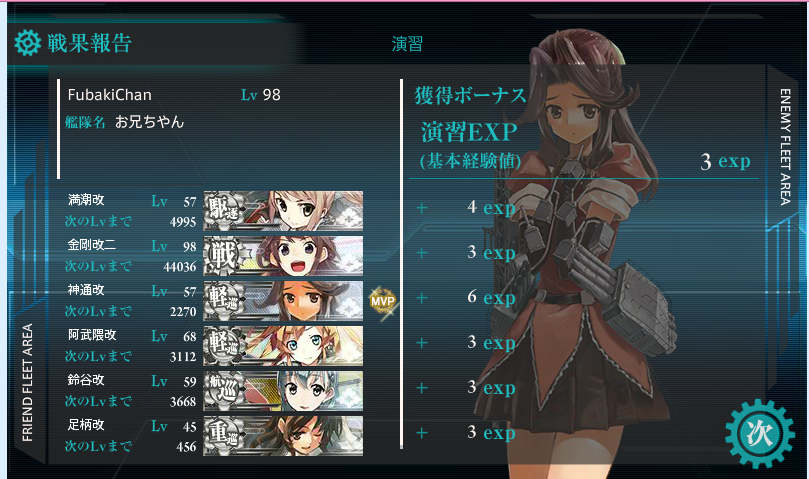Click the 次 gear button to continue
This screenshot has width=809, height=479.
[x=759, y=434]
